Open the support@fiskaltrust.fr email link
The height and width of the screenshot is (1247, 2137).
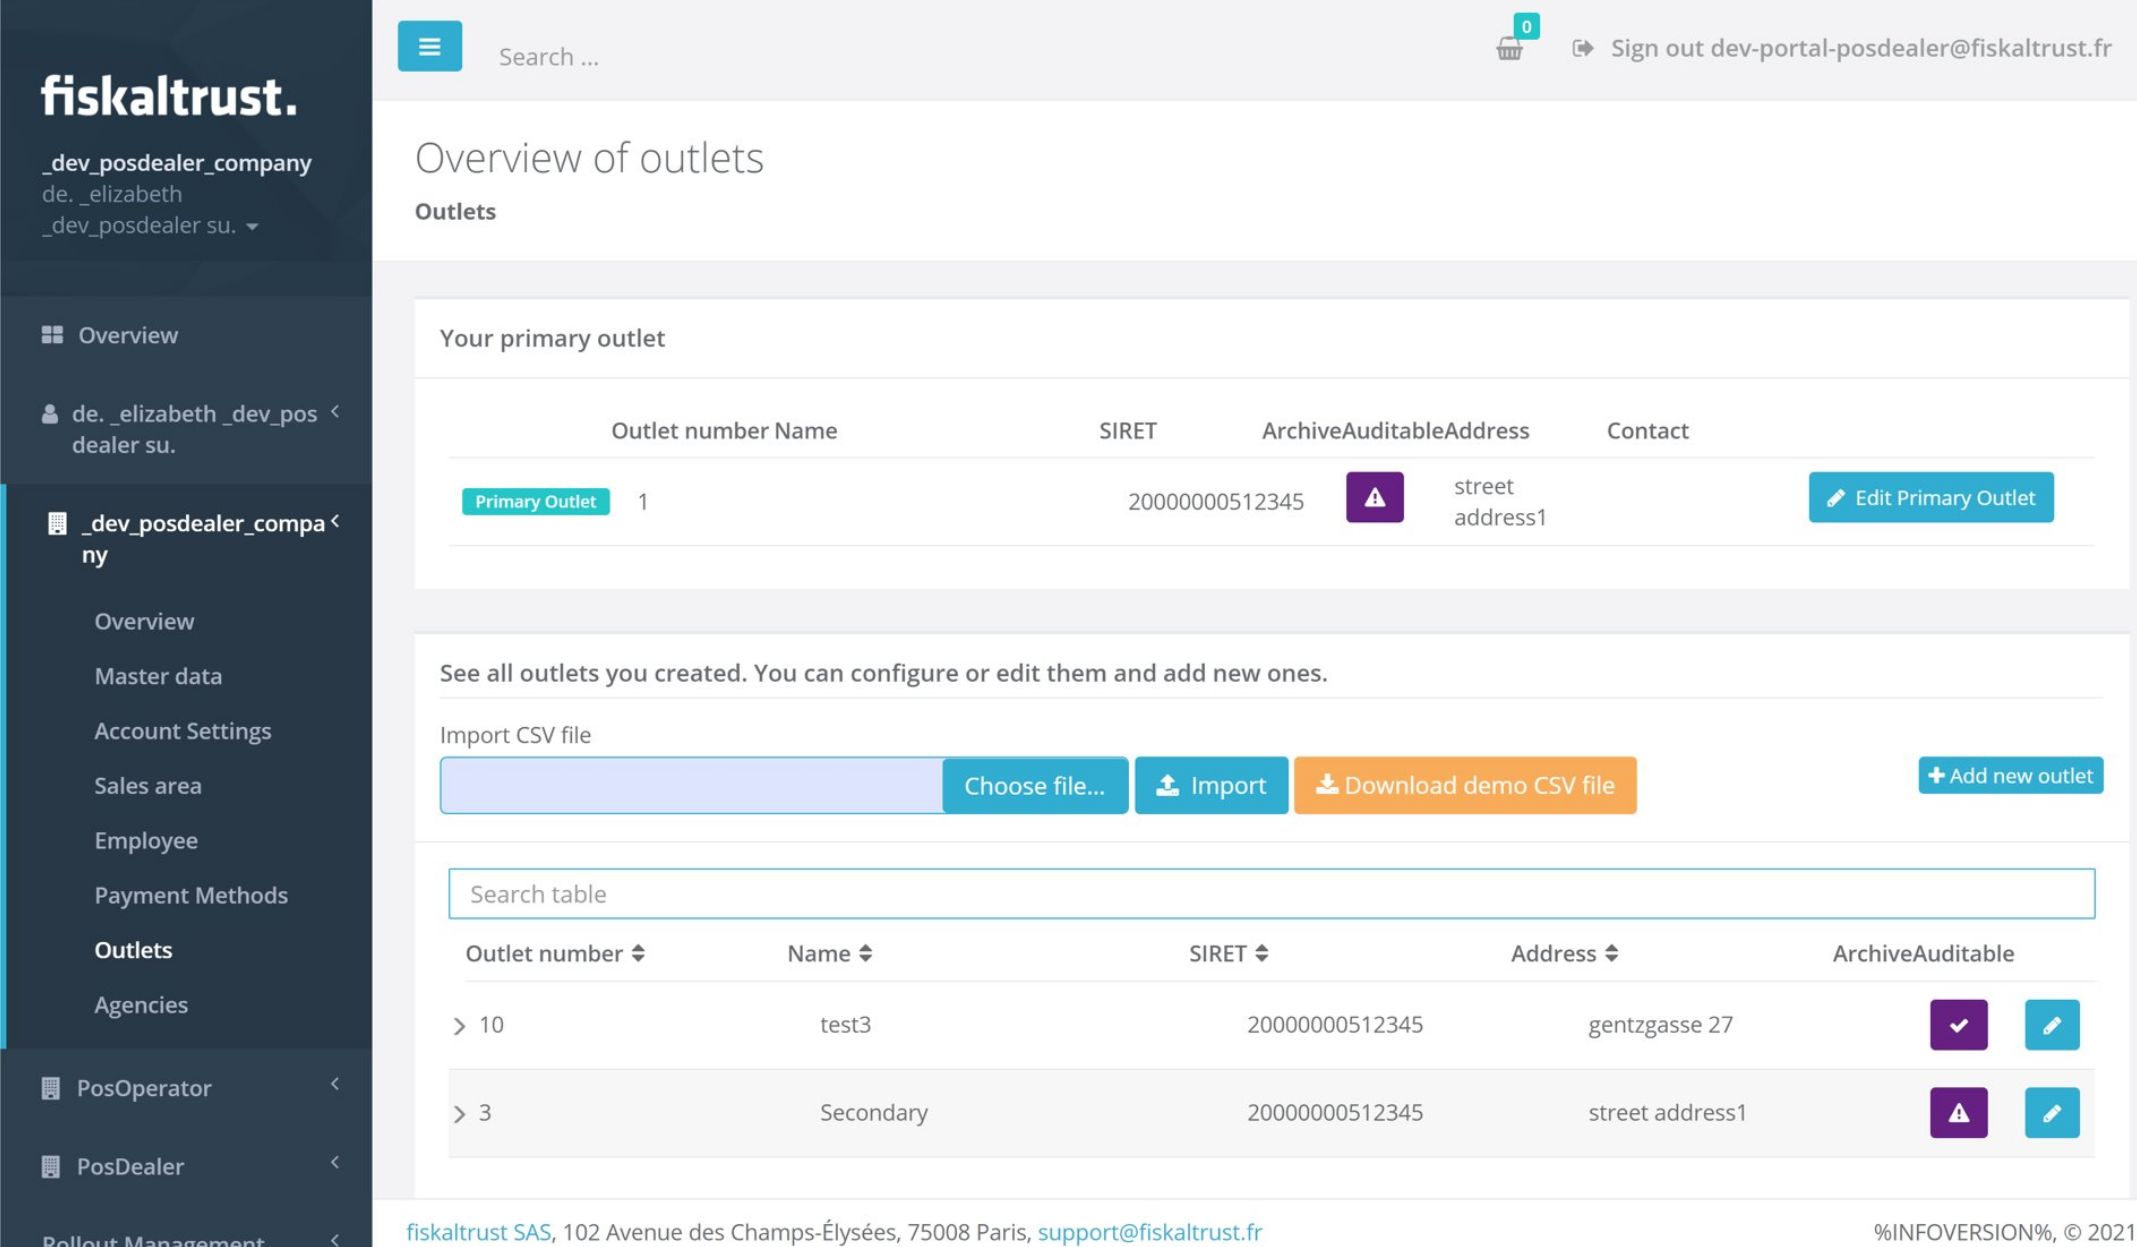(x=1149, y=1231)
